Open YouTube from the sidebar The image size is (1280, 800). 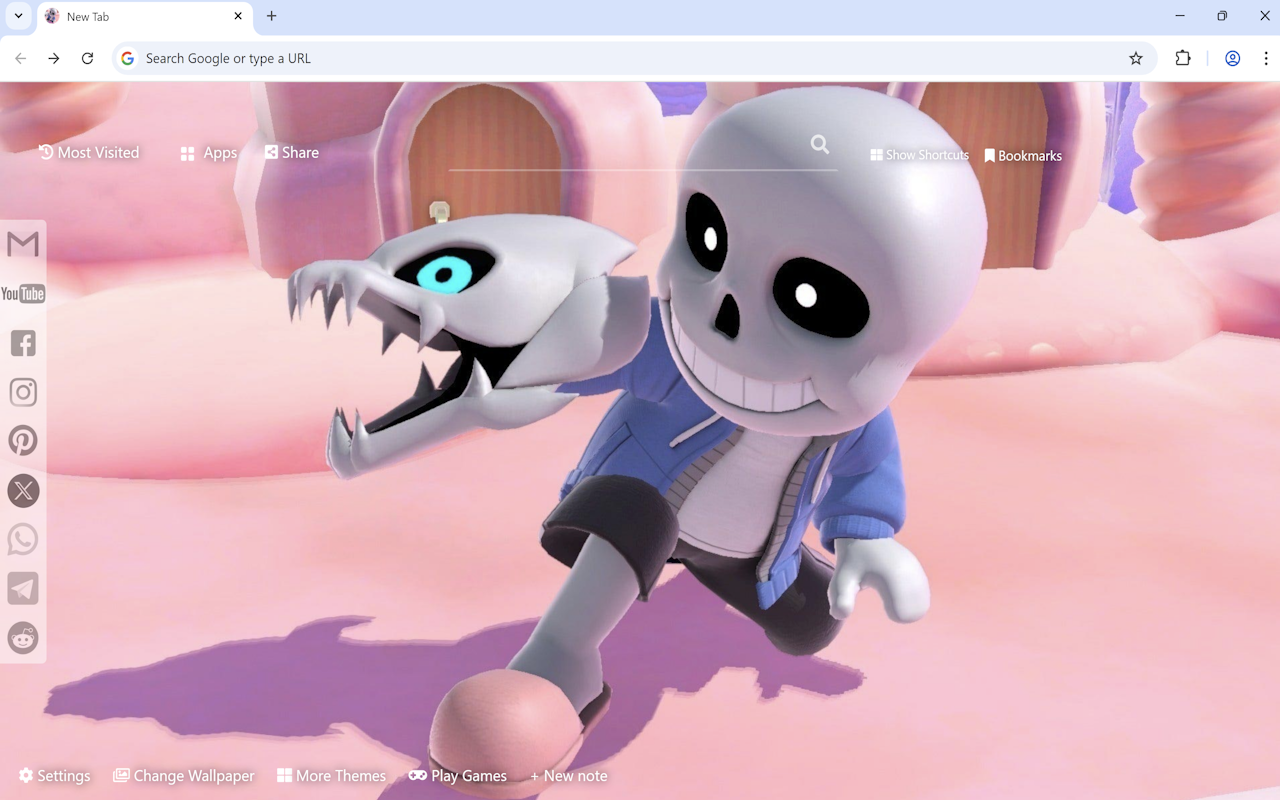tap(22, 293)
